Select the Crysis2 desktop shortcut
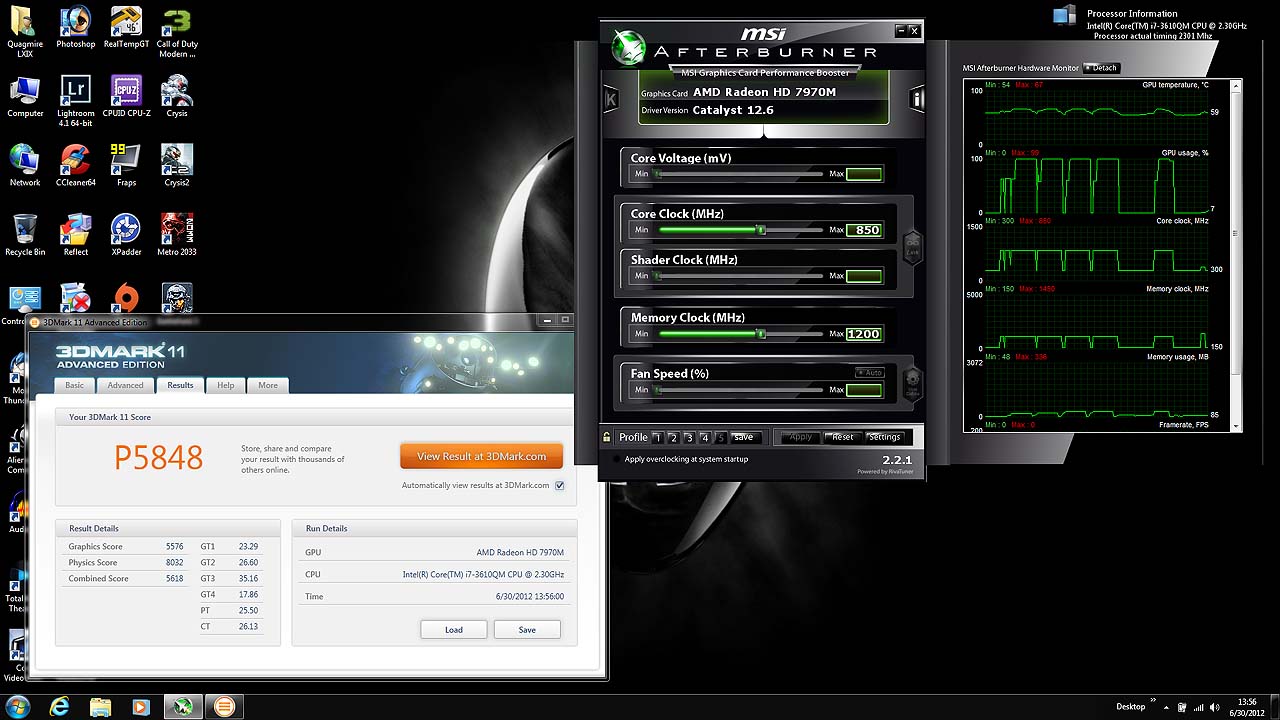Screen dimensions: 1280x720 [x=177, y=166]
